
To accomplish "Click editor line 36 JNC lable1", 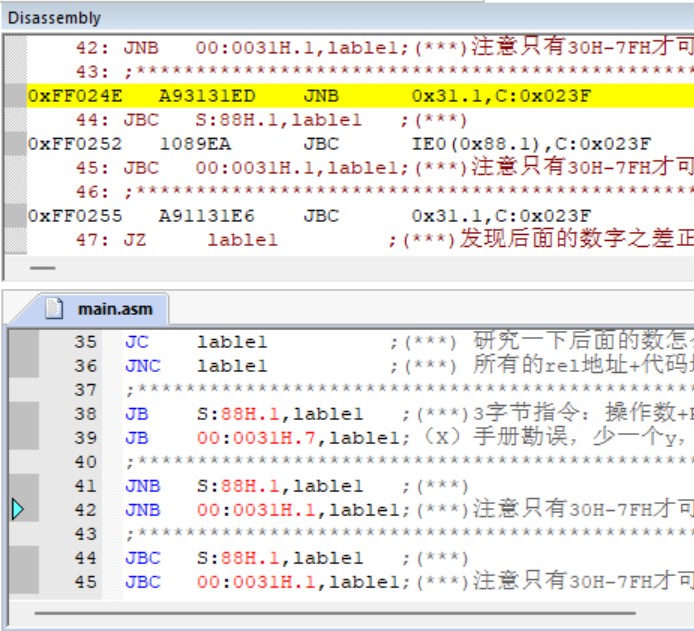I will click(408, 366).
